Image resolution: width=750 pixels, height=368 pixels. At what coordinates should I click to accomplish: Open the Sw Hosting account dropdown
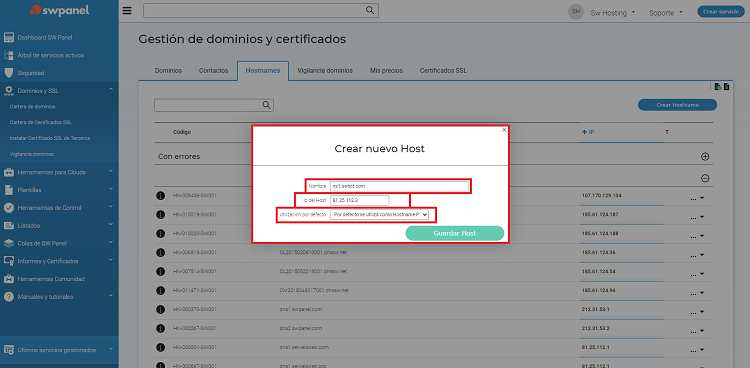[x=613, y=13]
